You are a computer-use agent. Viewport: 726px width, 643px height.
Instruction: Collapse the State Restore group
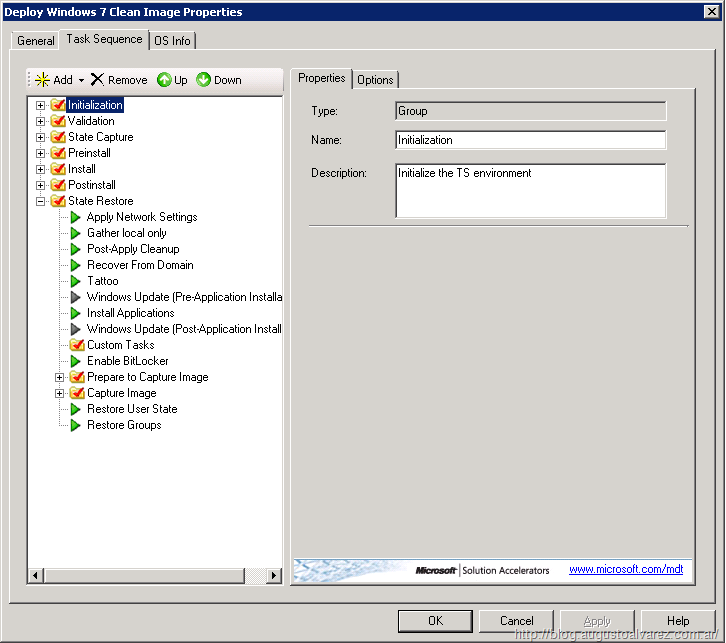[x=41, y=201]
